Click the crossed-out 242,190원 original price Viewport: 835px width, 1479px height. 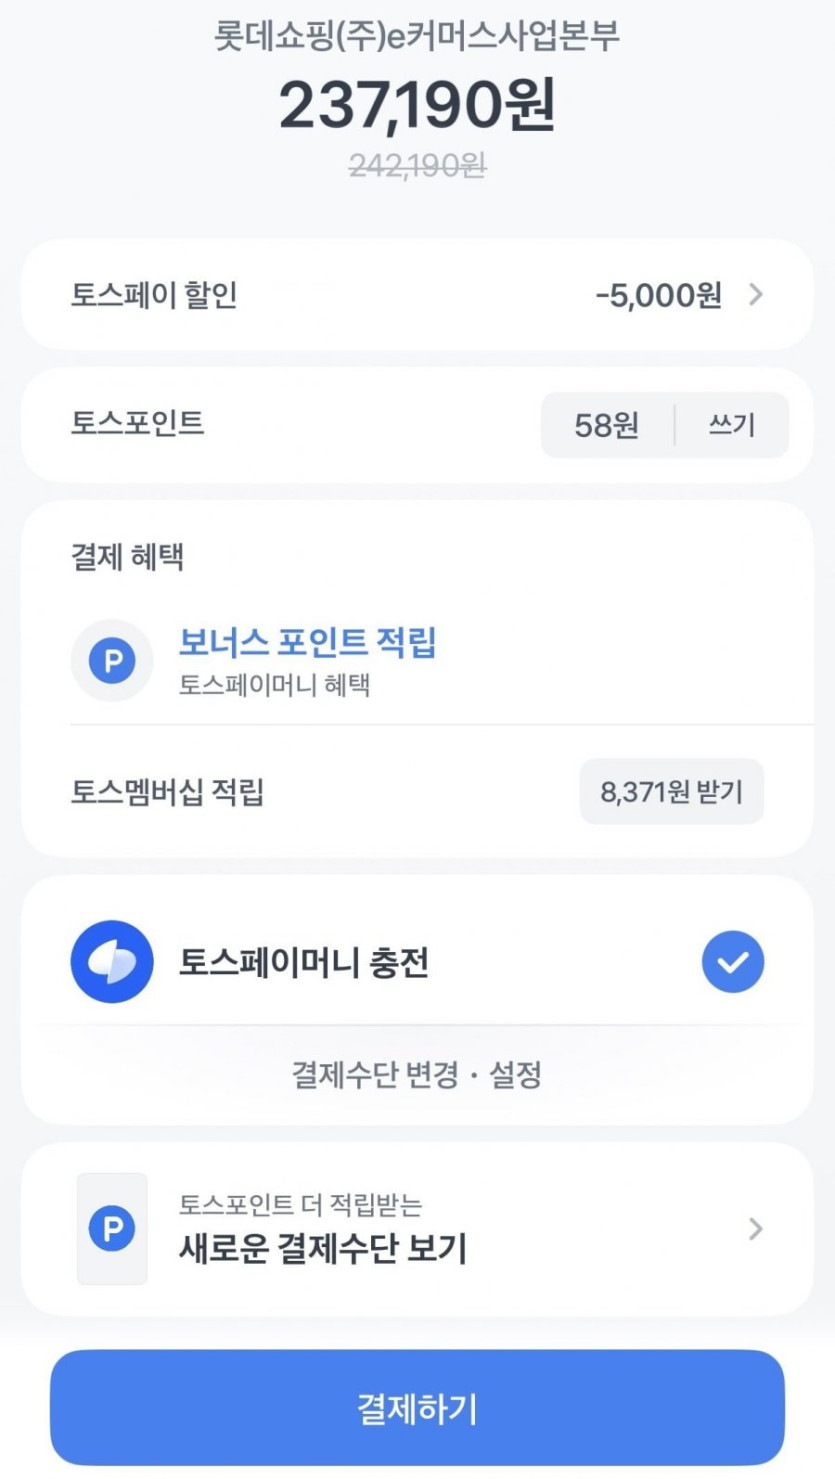click(x=416, y=165)
